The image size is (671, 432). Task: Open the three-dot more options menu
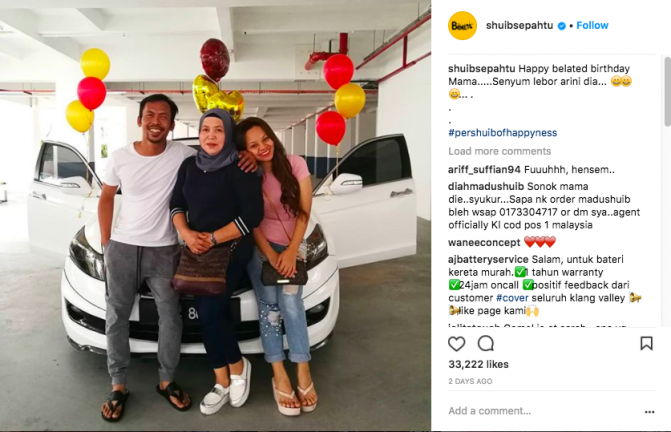[649, 412]
